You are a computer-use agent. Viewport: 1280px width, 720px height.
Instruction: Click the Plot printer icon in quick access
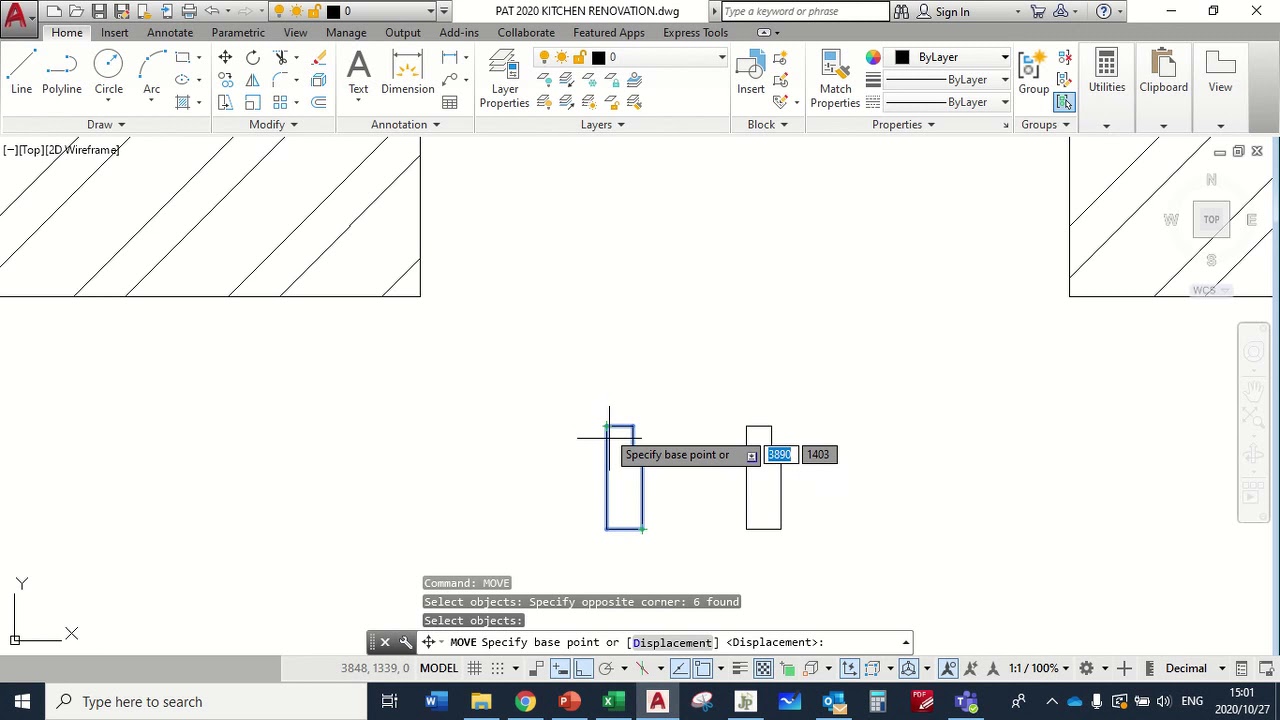point(188,11)
